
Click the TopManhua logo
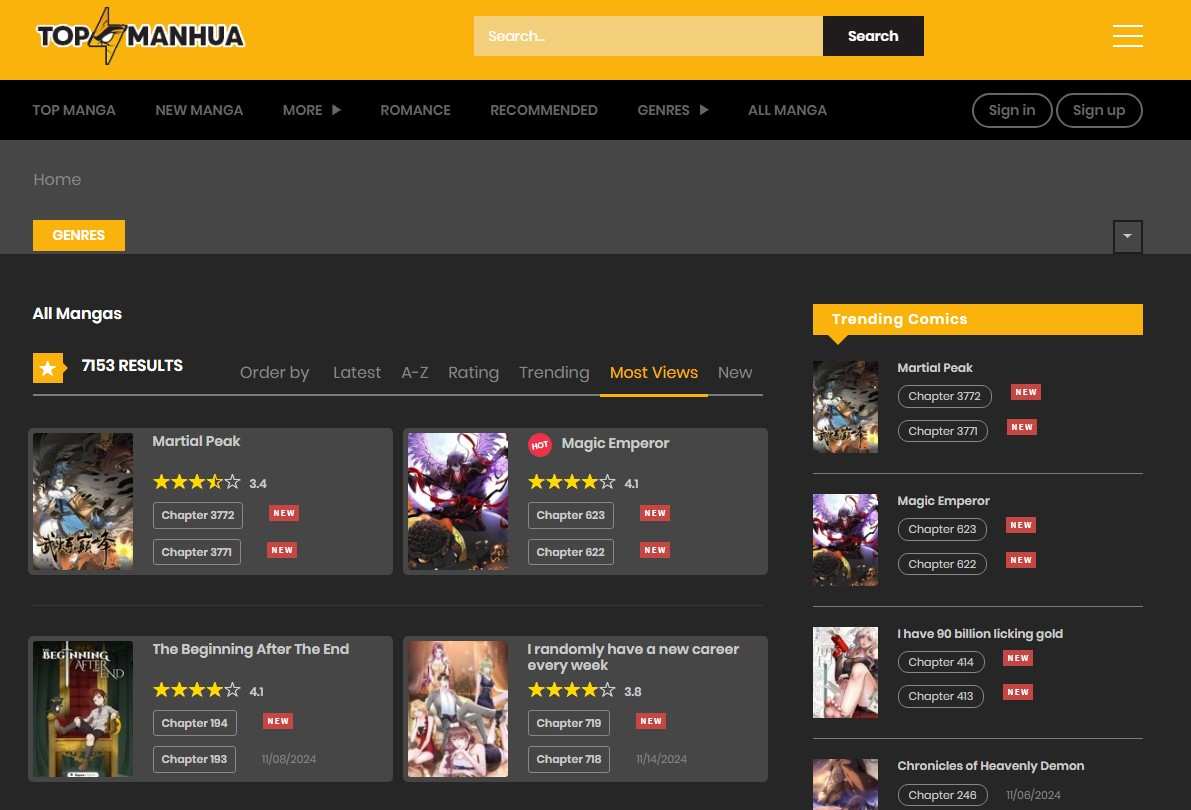point(141,36)
